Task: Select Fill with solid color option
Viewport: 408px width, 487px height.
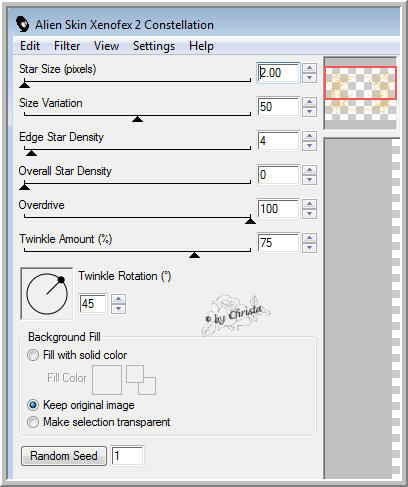Action: 33,355
